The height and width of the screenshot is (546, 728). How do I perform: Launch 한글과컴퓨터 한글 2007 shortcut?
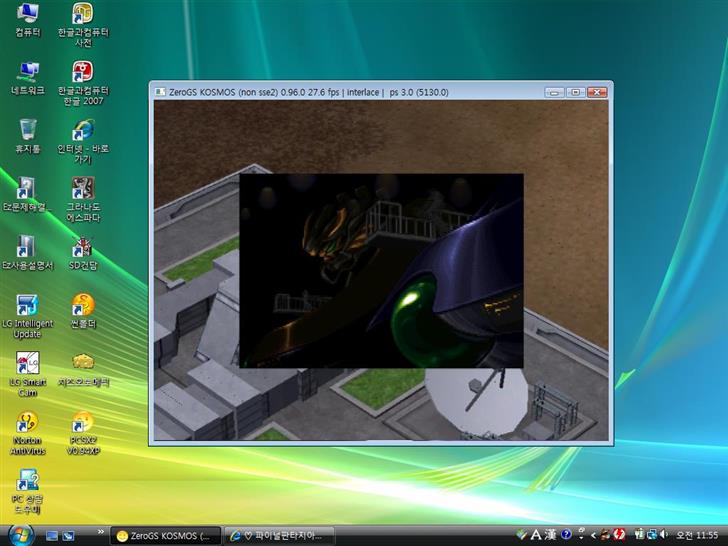click(83, 83)
